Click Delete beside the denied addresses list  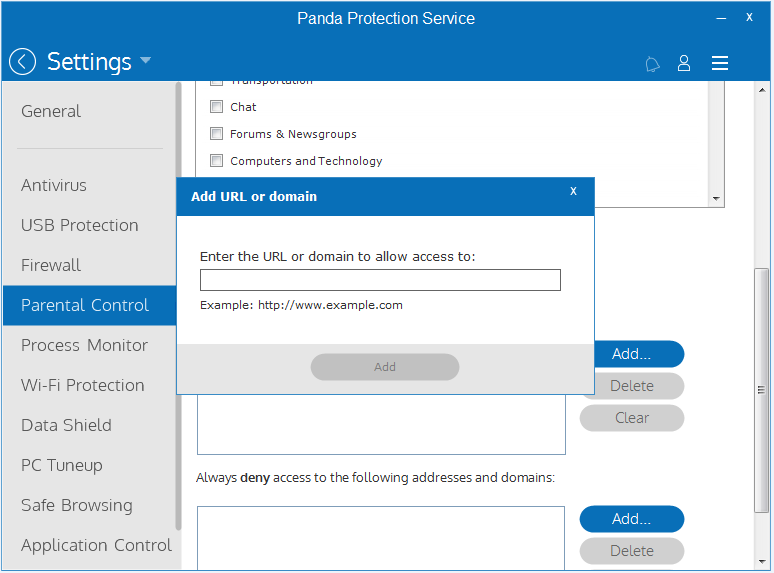[632, 551]
